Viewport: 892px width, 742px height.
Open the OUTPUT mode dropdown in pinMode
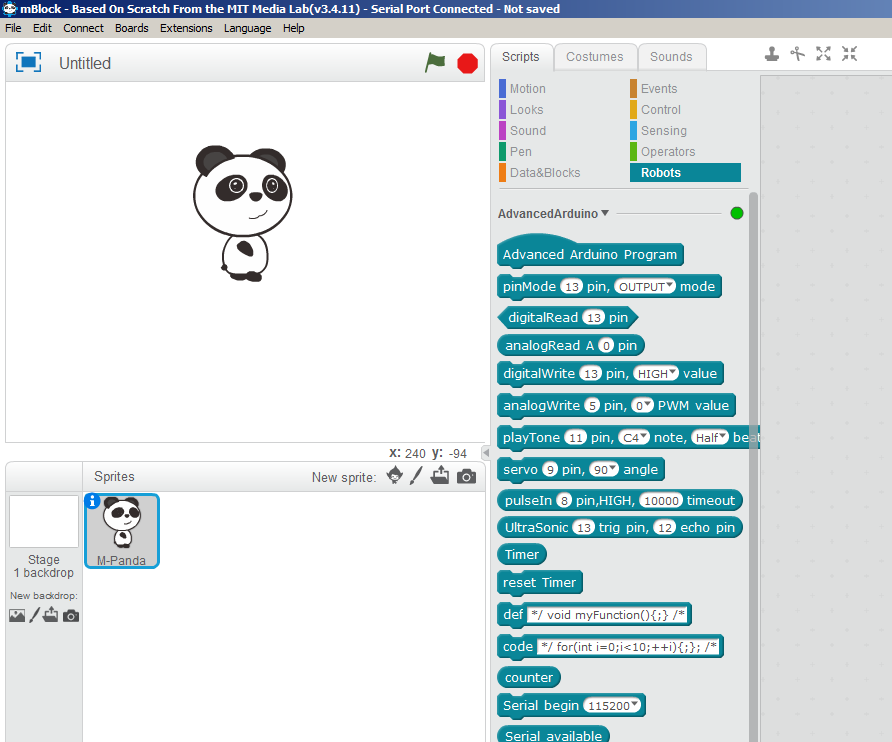[645, 287]
